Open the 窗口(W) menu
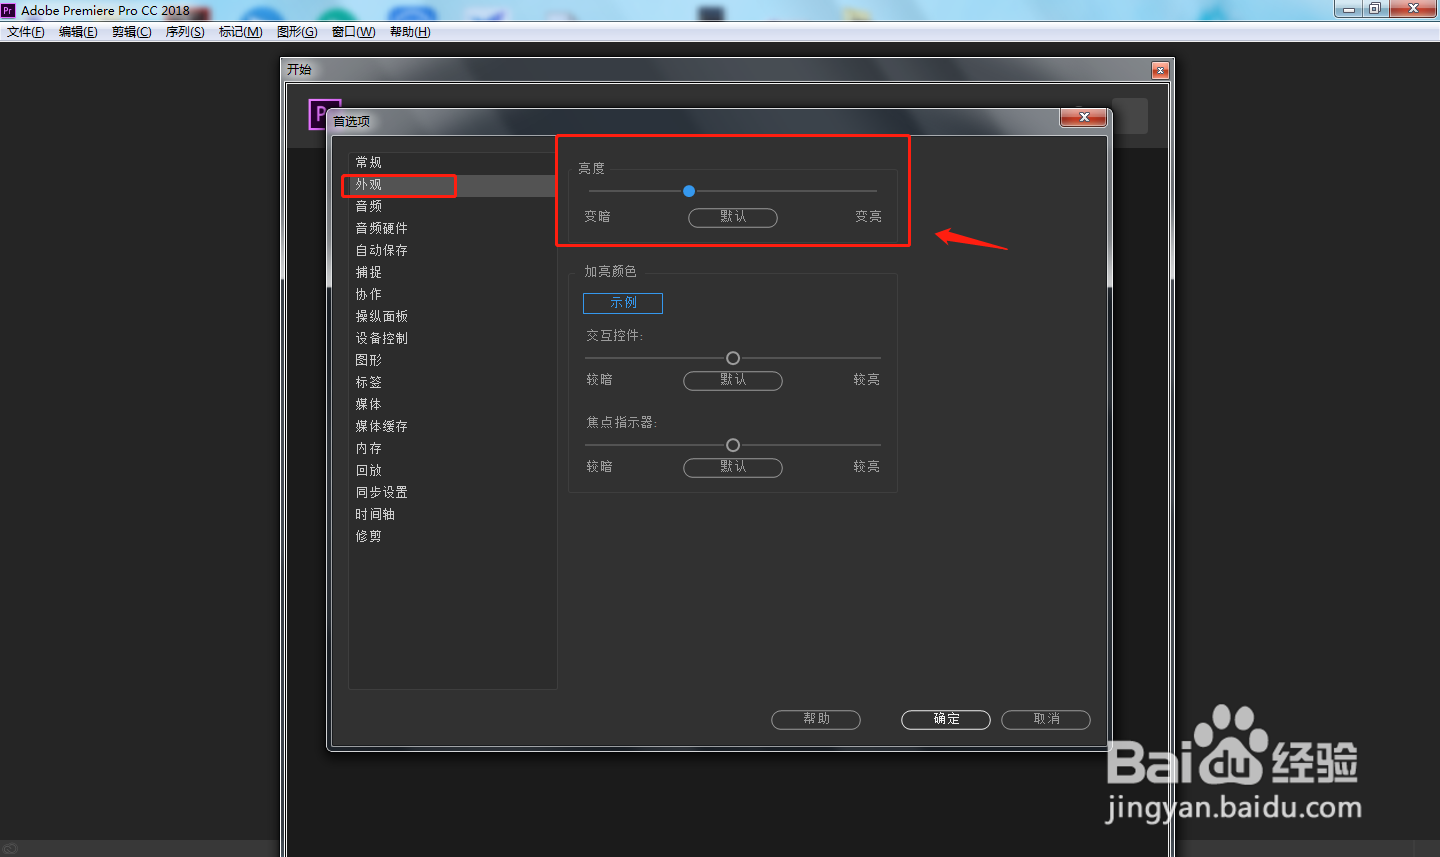This screenshot has height=857, width=1440. 353,32
